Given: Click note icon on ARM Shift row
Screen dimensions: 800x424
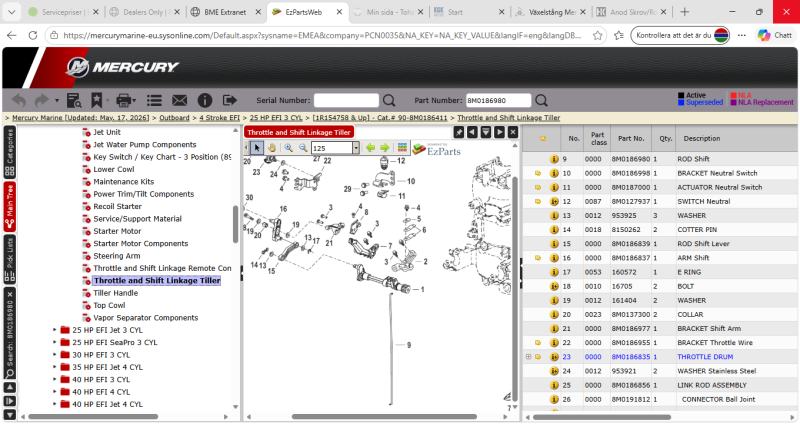Looking at the screenshot, I should click(x=538, y=258).
